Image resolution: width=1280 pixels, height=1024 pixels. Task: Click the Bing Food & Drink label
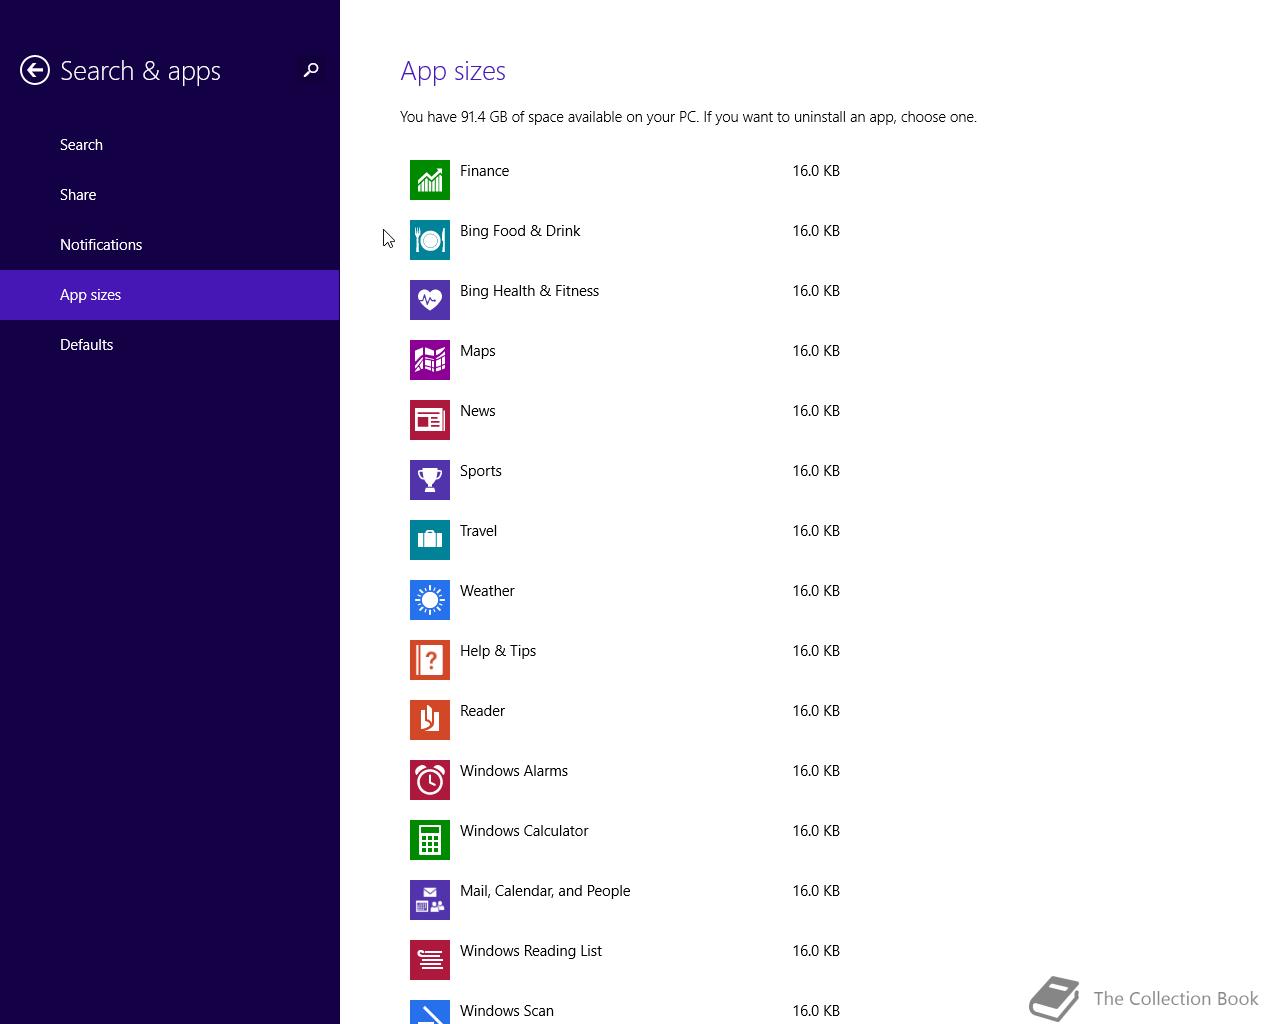pyautogui.click(x=520, y=231)
